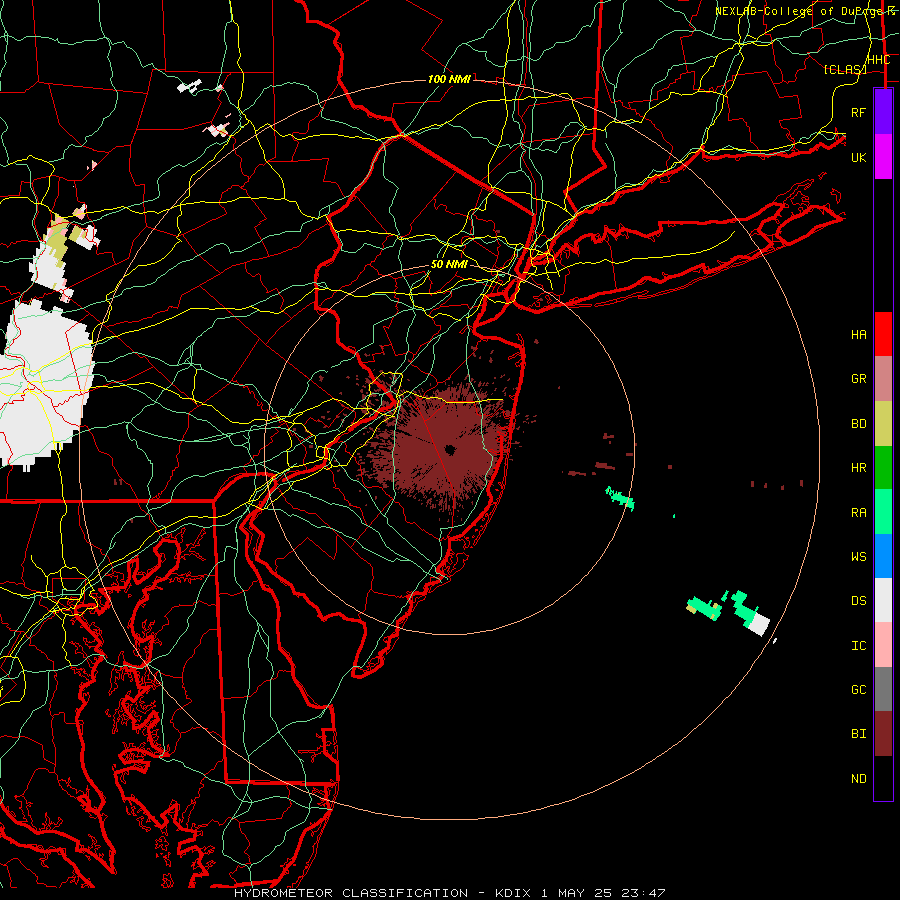Click the IC legend label

(x=858, y=646)
